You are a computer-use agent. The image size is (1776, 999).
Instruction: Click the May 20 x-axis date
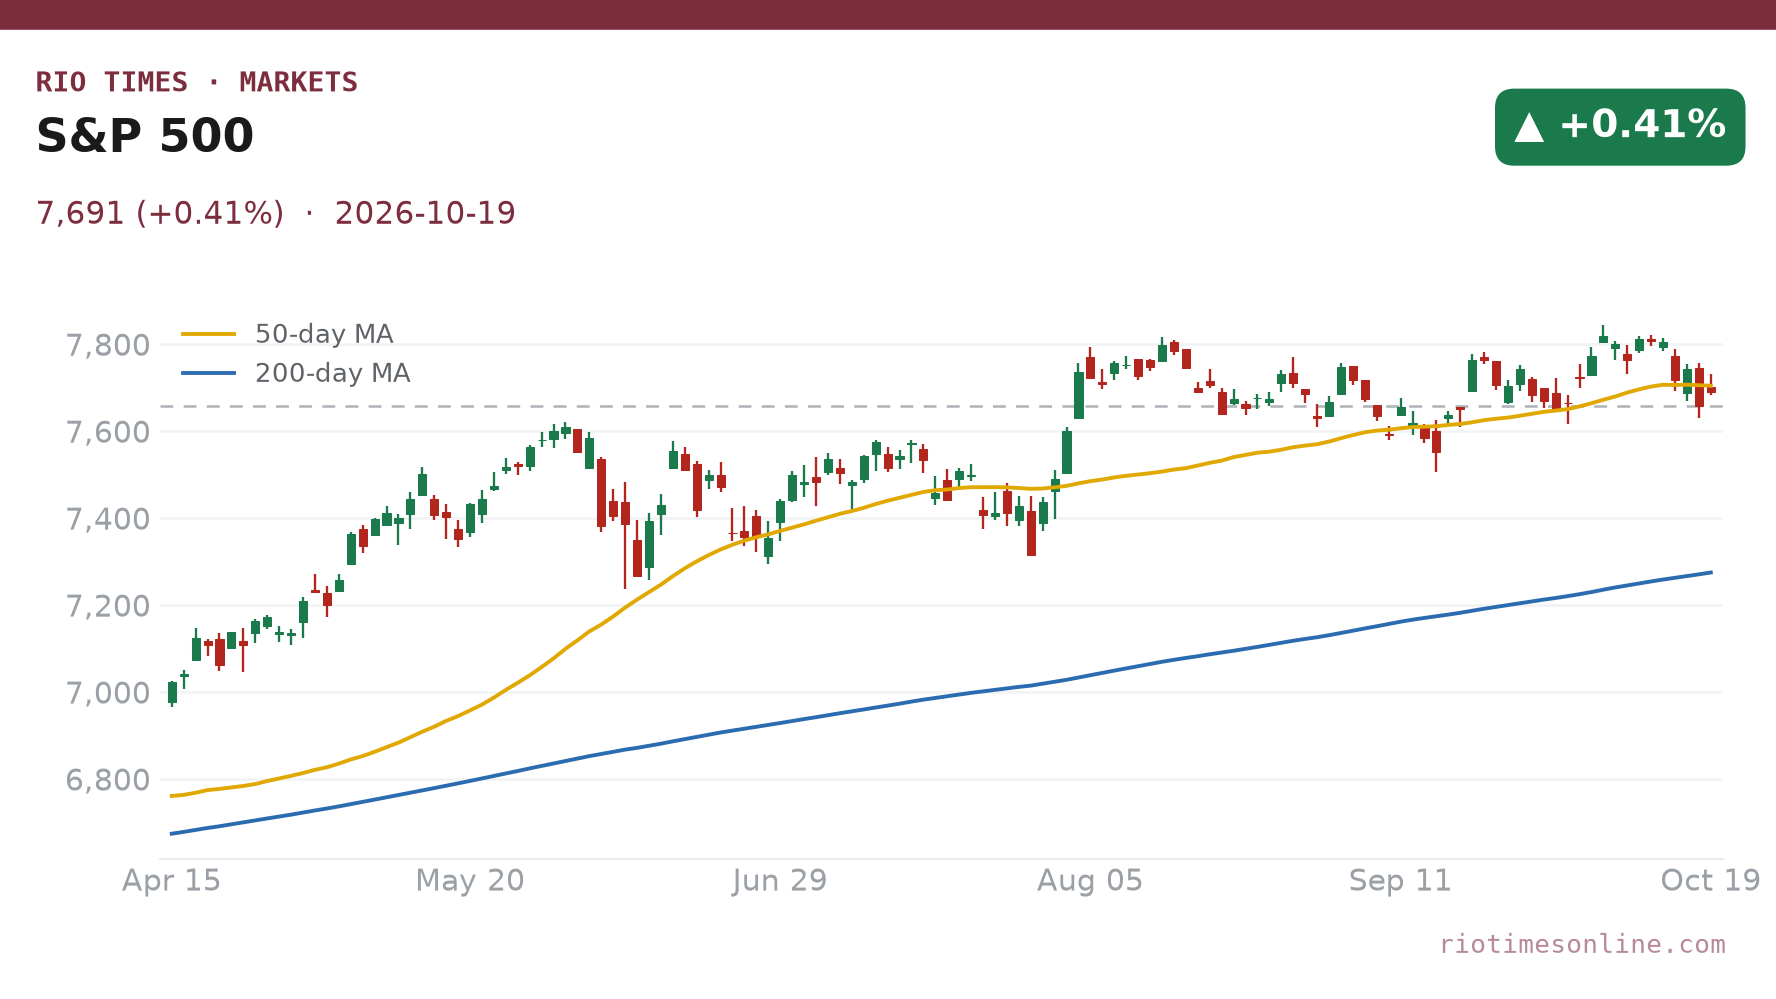(470, 881)
